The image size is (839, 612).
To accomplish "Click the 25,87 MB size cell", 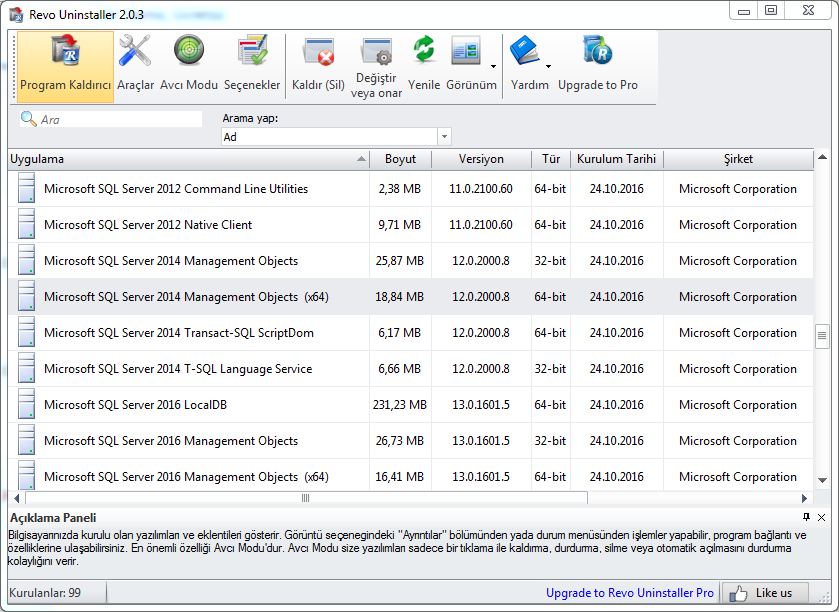I will coord(400,261).
